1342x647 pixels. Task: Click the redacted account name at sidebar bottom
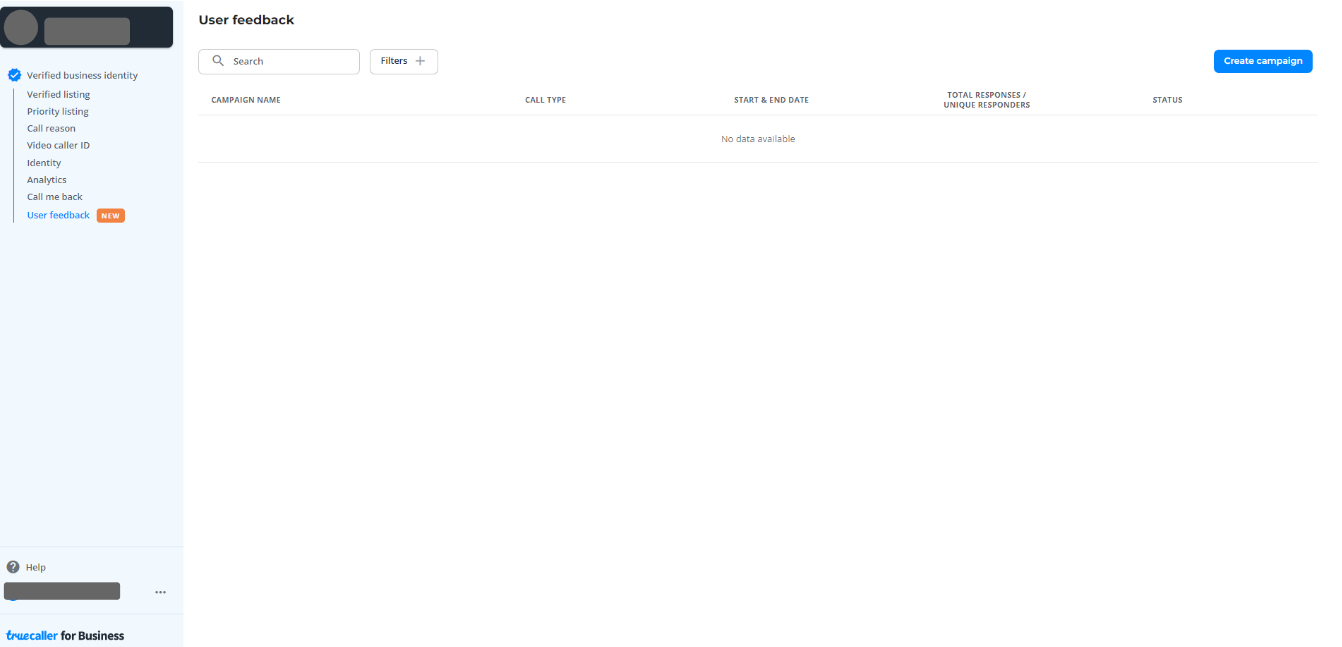(x=62, y=591)
